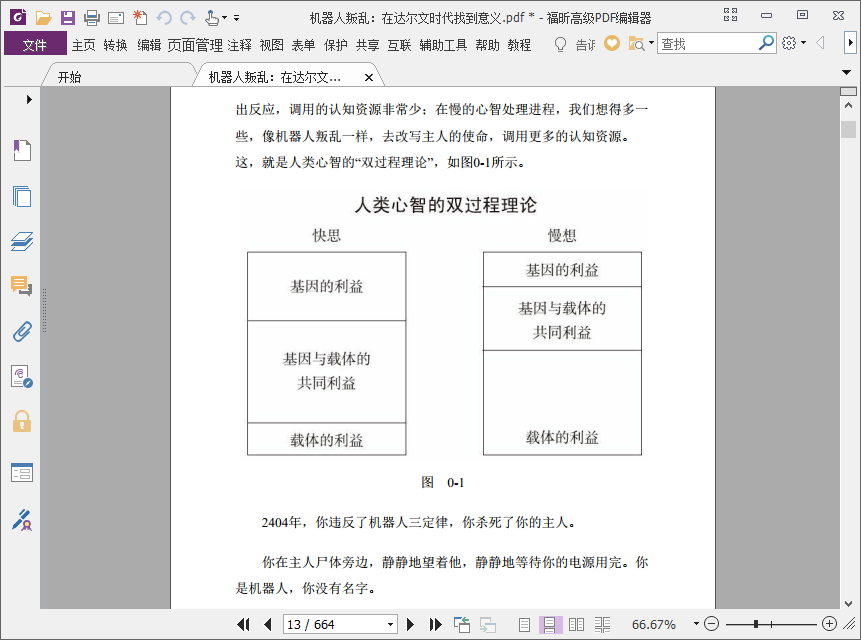Viewport: 861px width, 640px height.
Task: Open the document tab list dropdown
Action: [846, 72]
